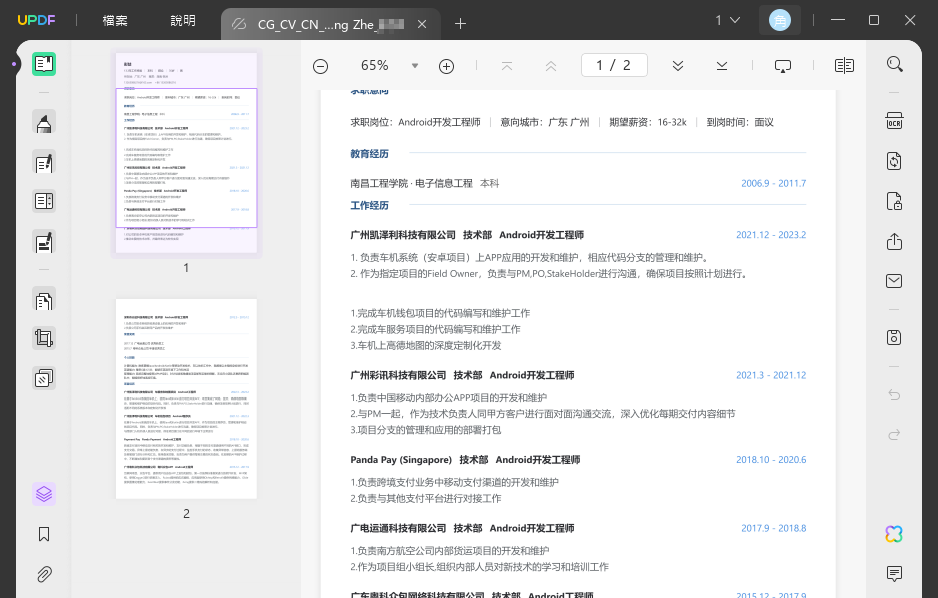Select the page 2 thumbnail

pyautogui.click(x=186, y=399)
